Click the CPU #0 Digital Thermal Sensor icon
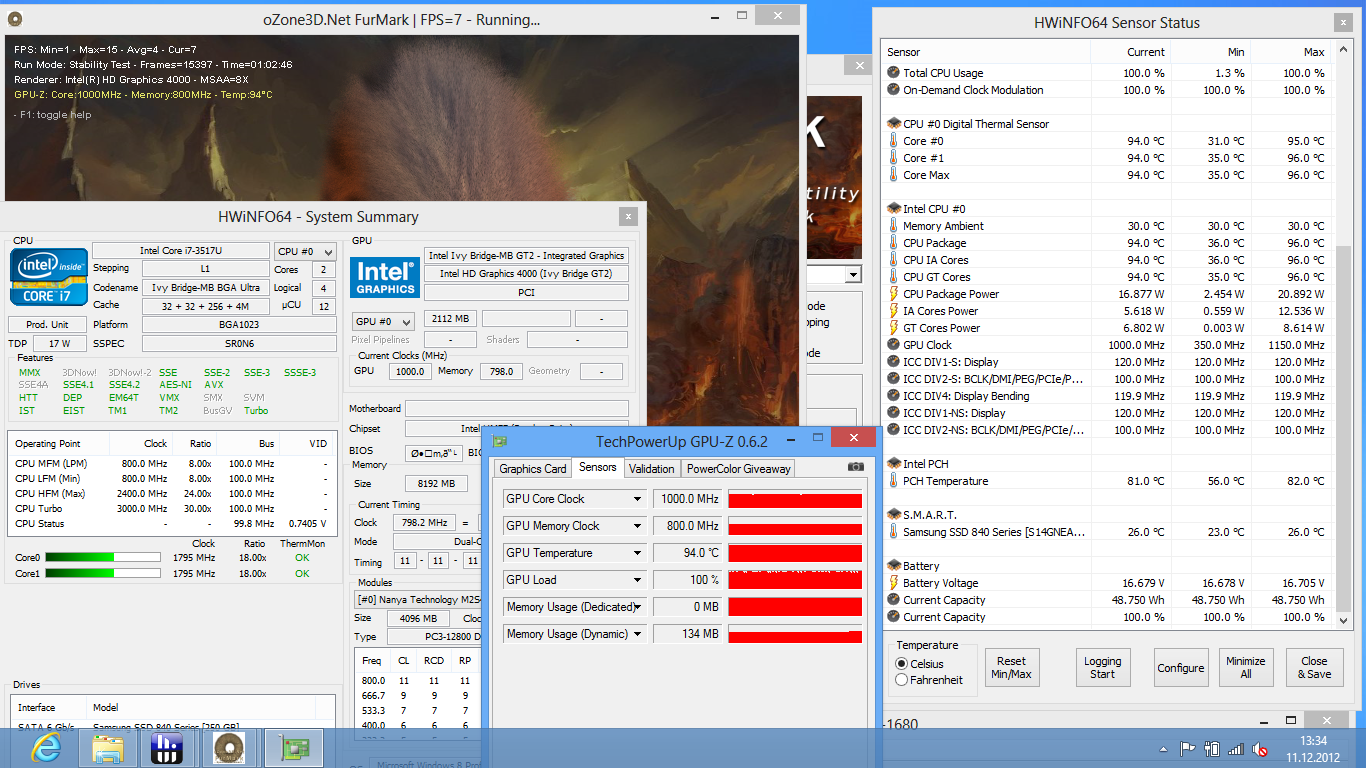This screenshot has width=1366, height=768. coord(893,124)
